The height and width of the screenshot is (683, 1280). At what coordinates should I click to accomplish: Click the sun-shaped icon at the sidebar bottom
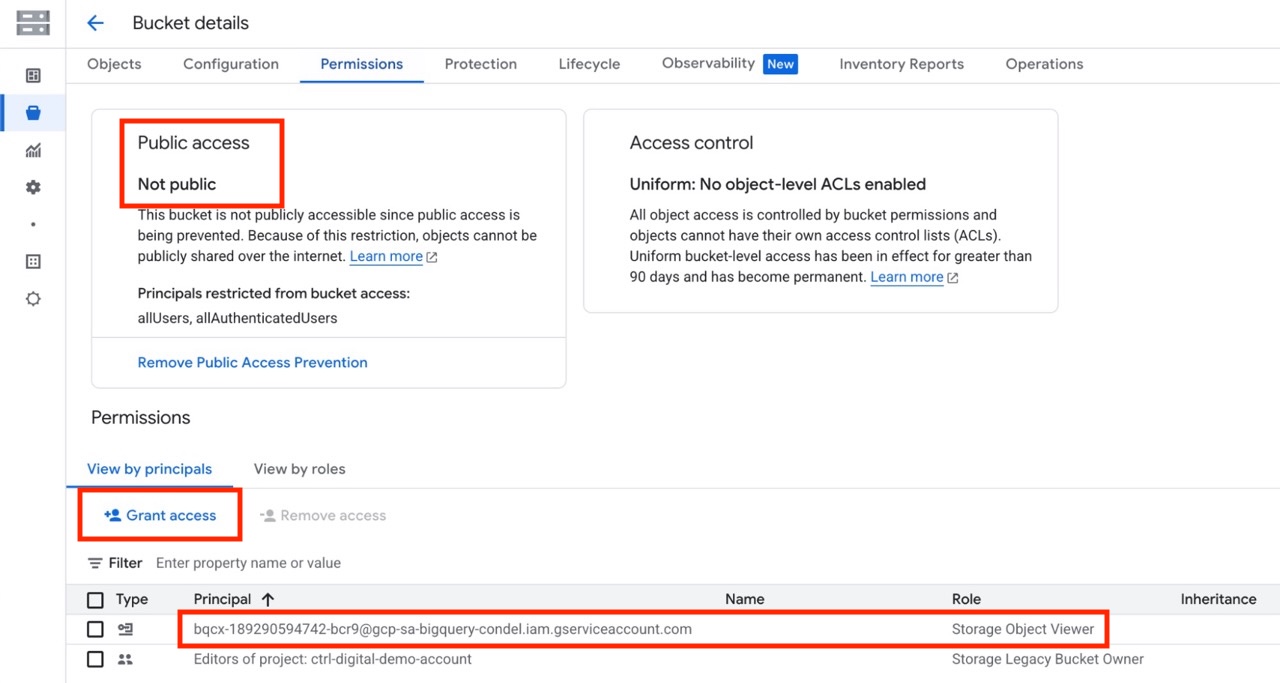(33, 299)
